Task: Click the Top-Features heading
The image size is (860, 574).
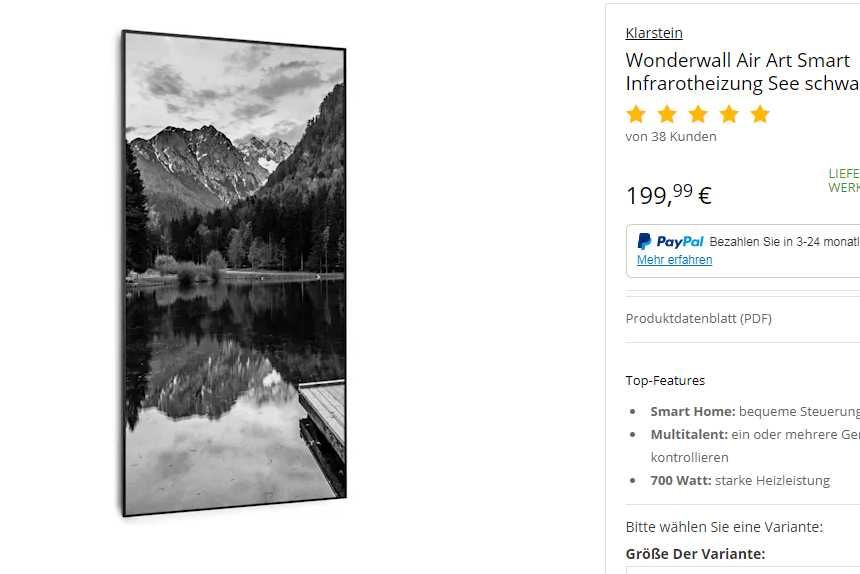Action: pyautogui.click(x=665, y=380)
